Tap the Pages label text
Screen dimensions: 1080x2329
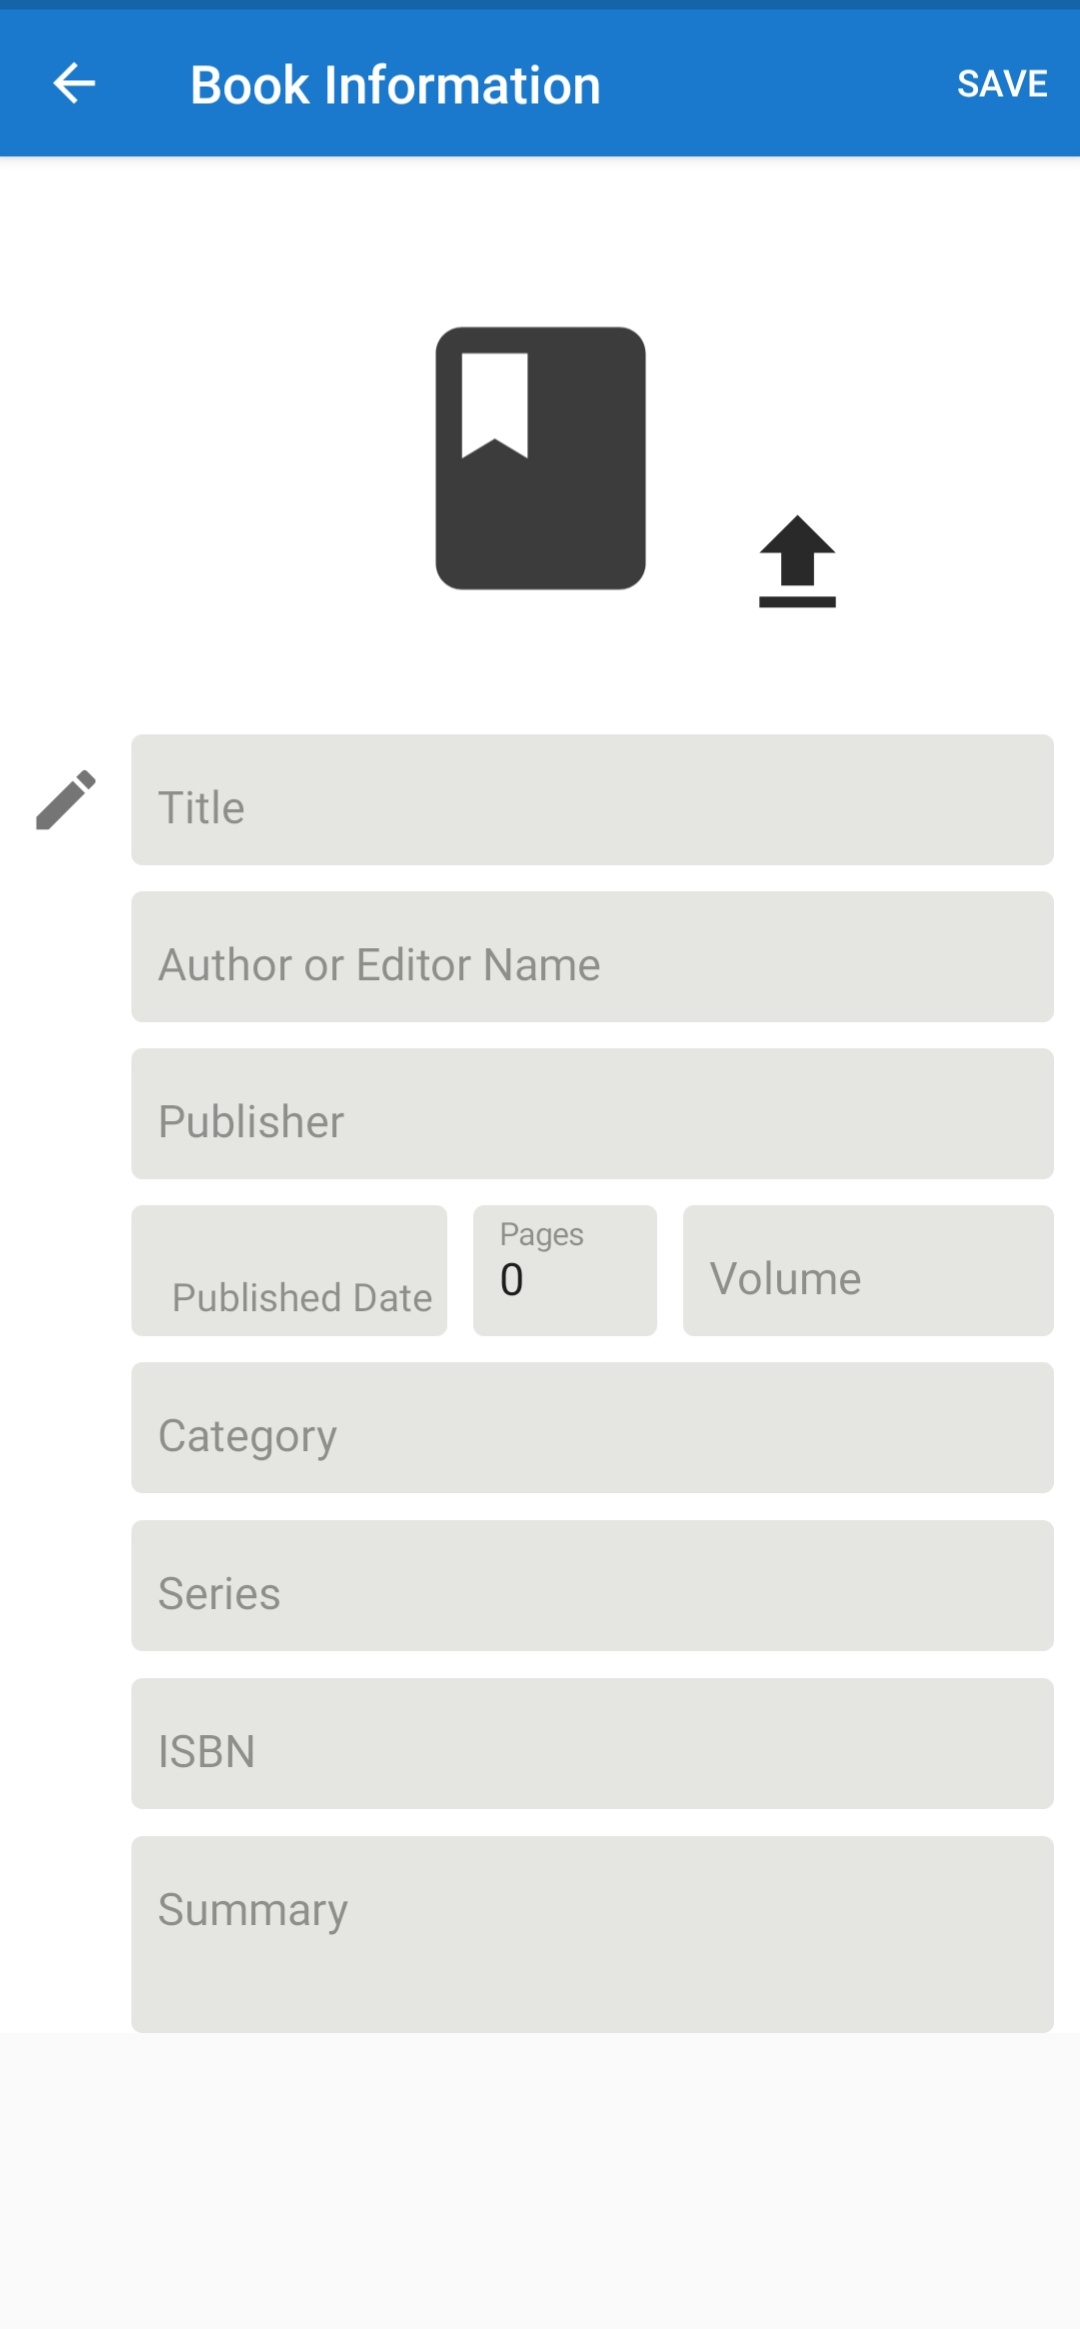pyautogui.click(x=541, y=1235)
